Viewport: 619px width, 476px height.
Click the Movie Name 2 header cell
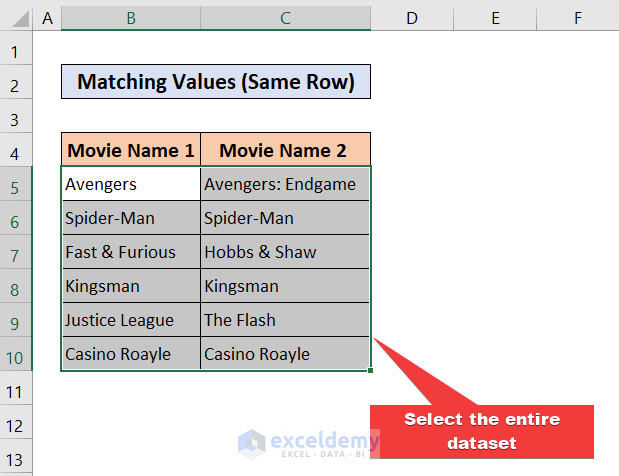tap(285, 151)
